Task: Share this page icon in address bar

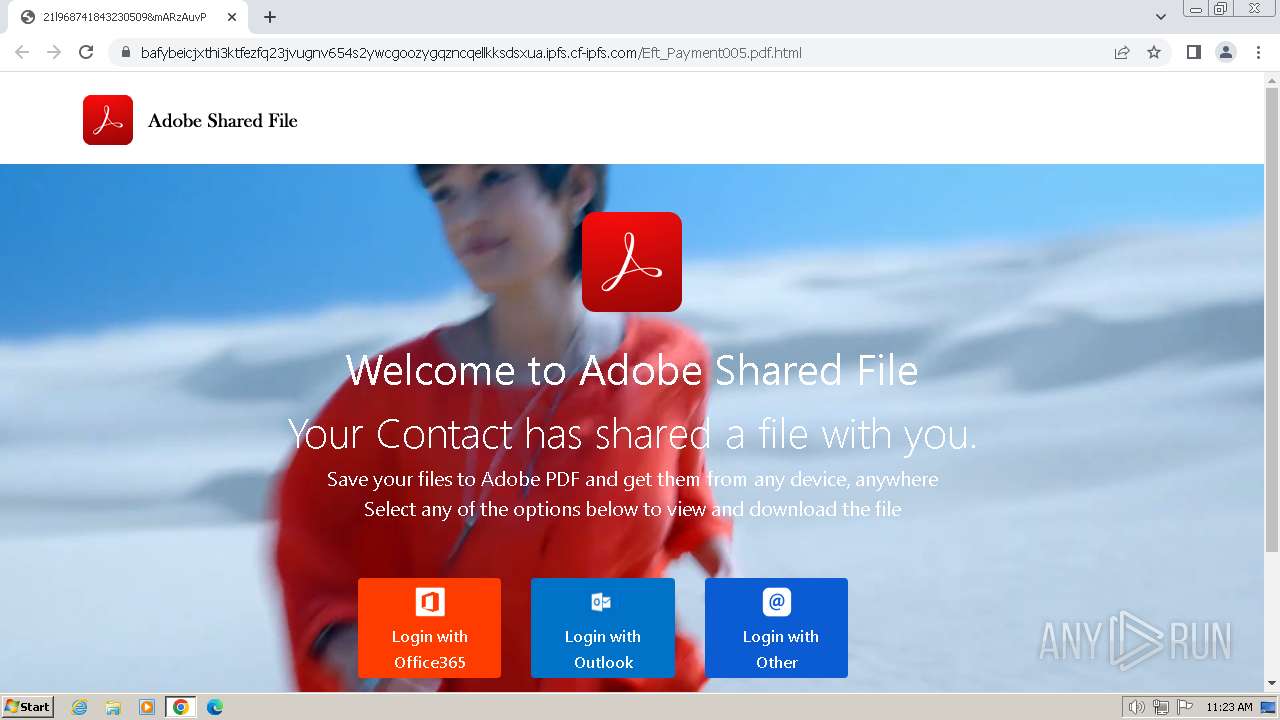Action: pos(1122,52)
